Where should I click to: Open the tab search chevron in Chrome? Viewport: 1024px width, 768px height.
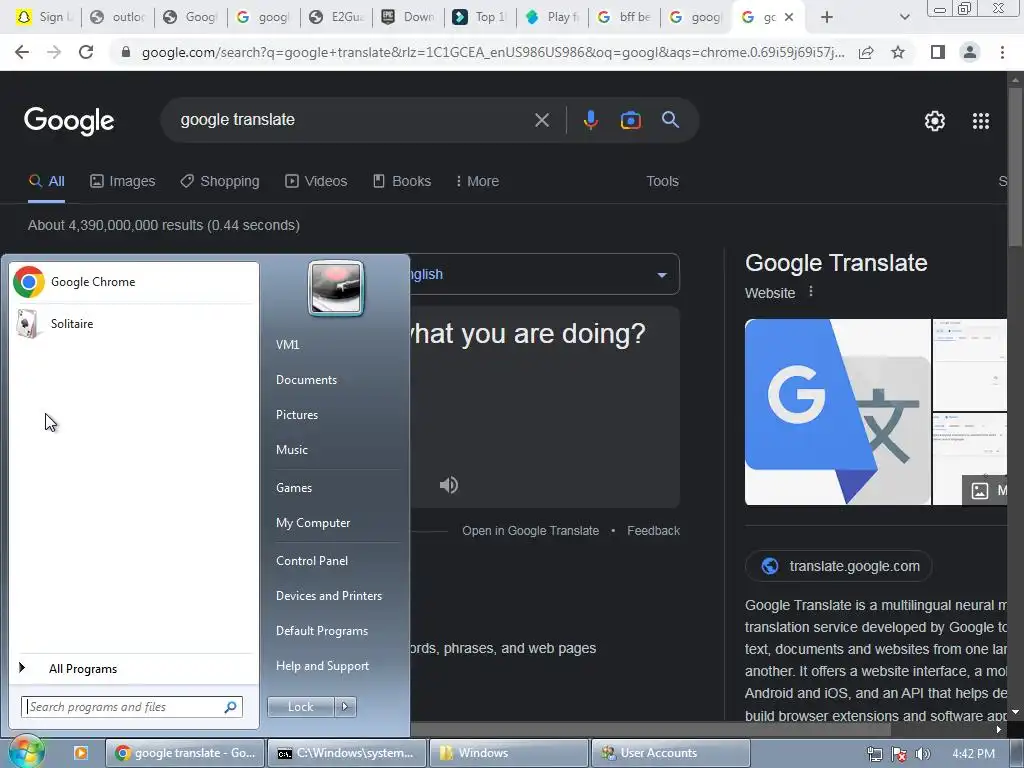point(904,17)
